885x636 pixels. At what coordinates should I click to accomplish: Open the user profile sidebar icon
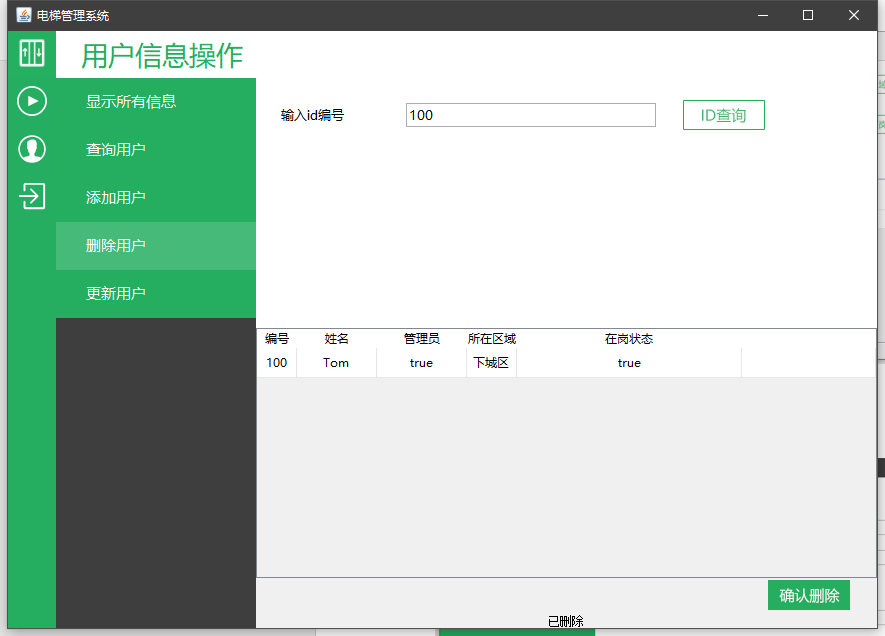(32, 149)
